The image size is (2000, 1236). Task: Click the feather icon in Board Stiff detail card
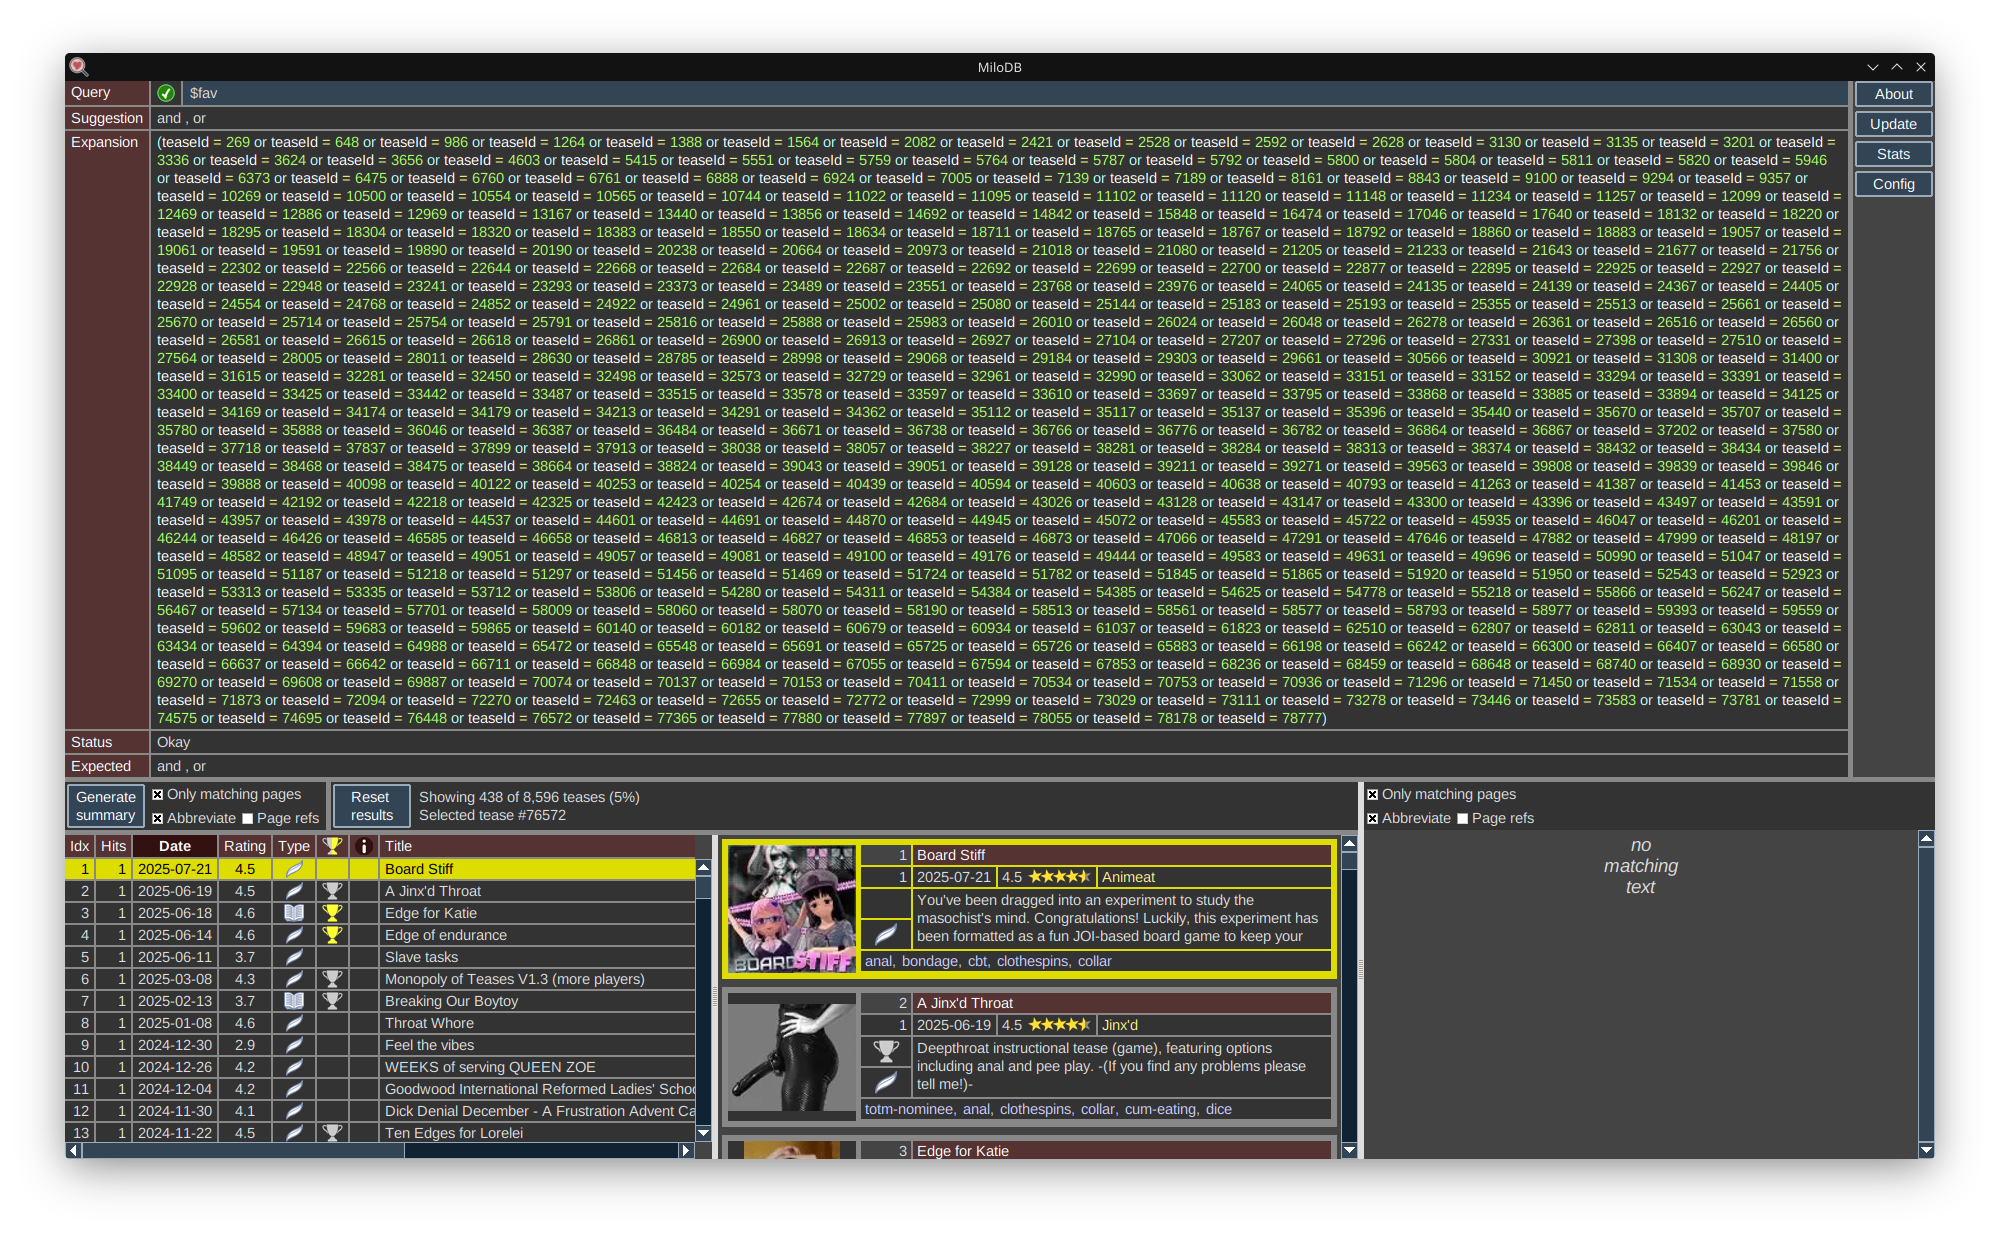(886, 934)
